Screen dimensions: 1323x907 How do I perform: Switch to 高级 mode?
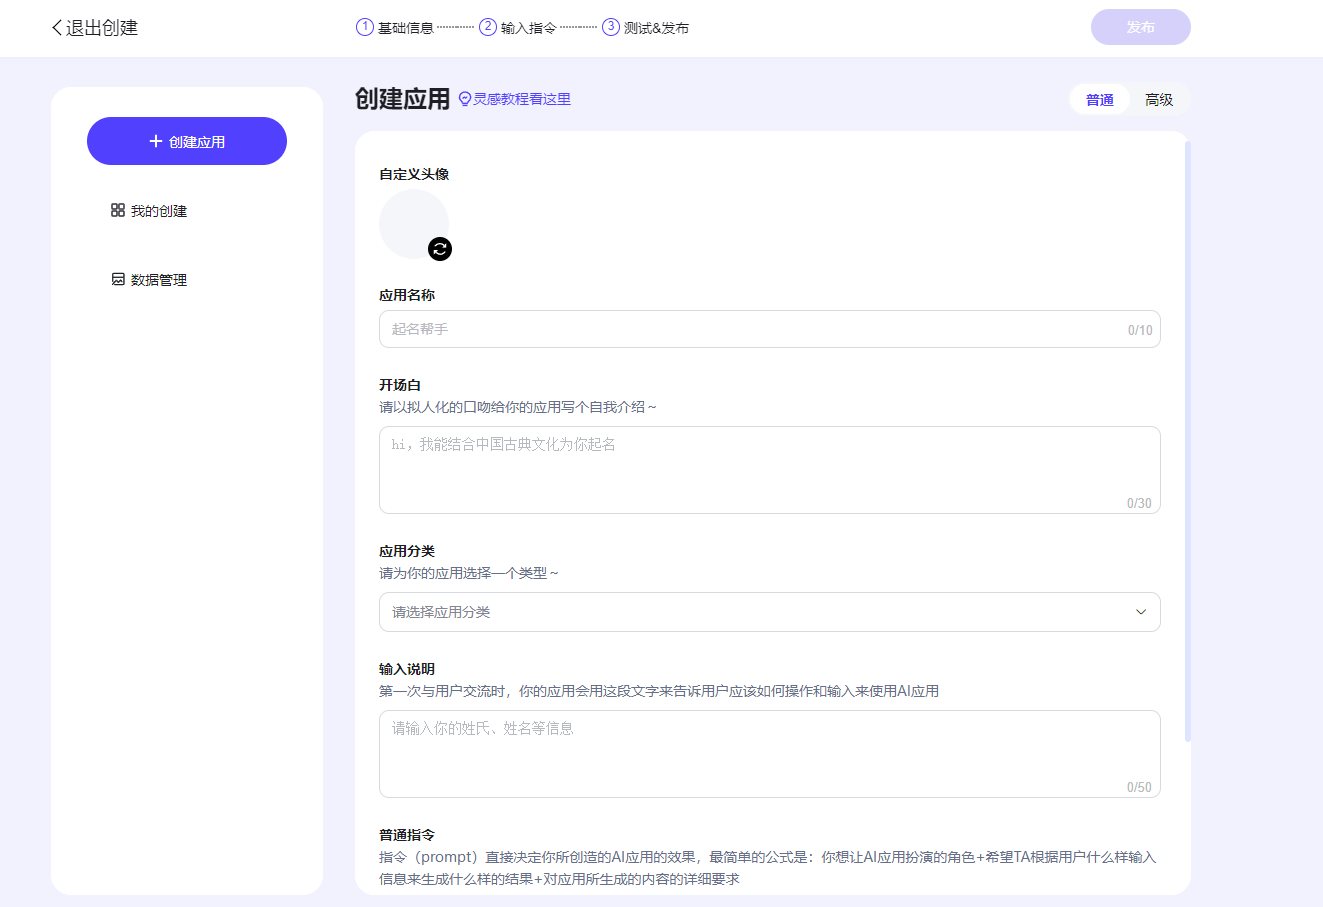[1159, 99]
